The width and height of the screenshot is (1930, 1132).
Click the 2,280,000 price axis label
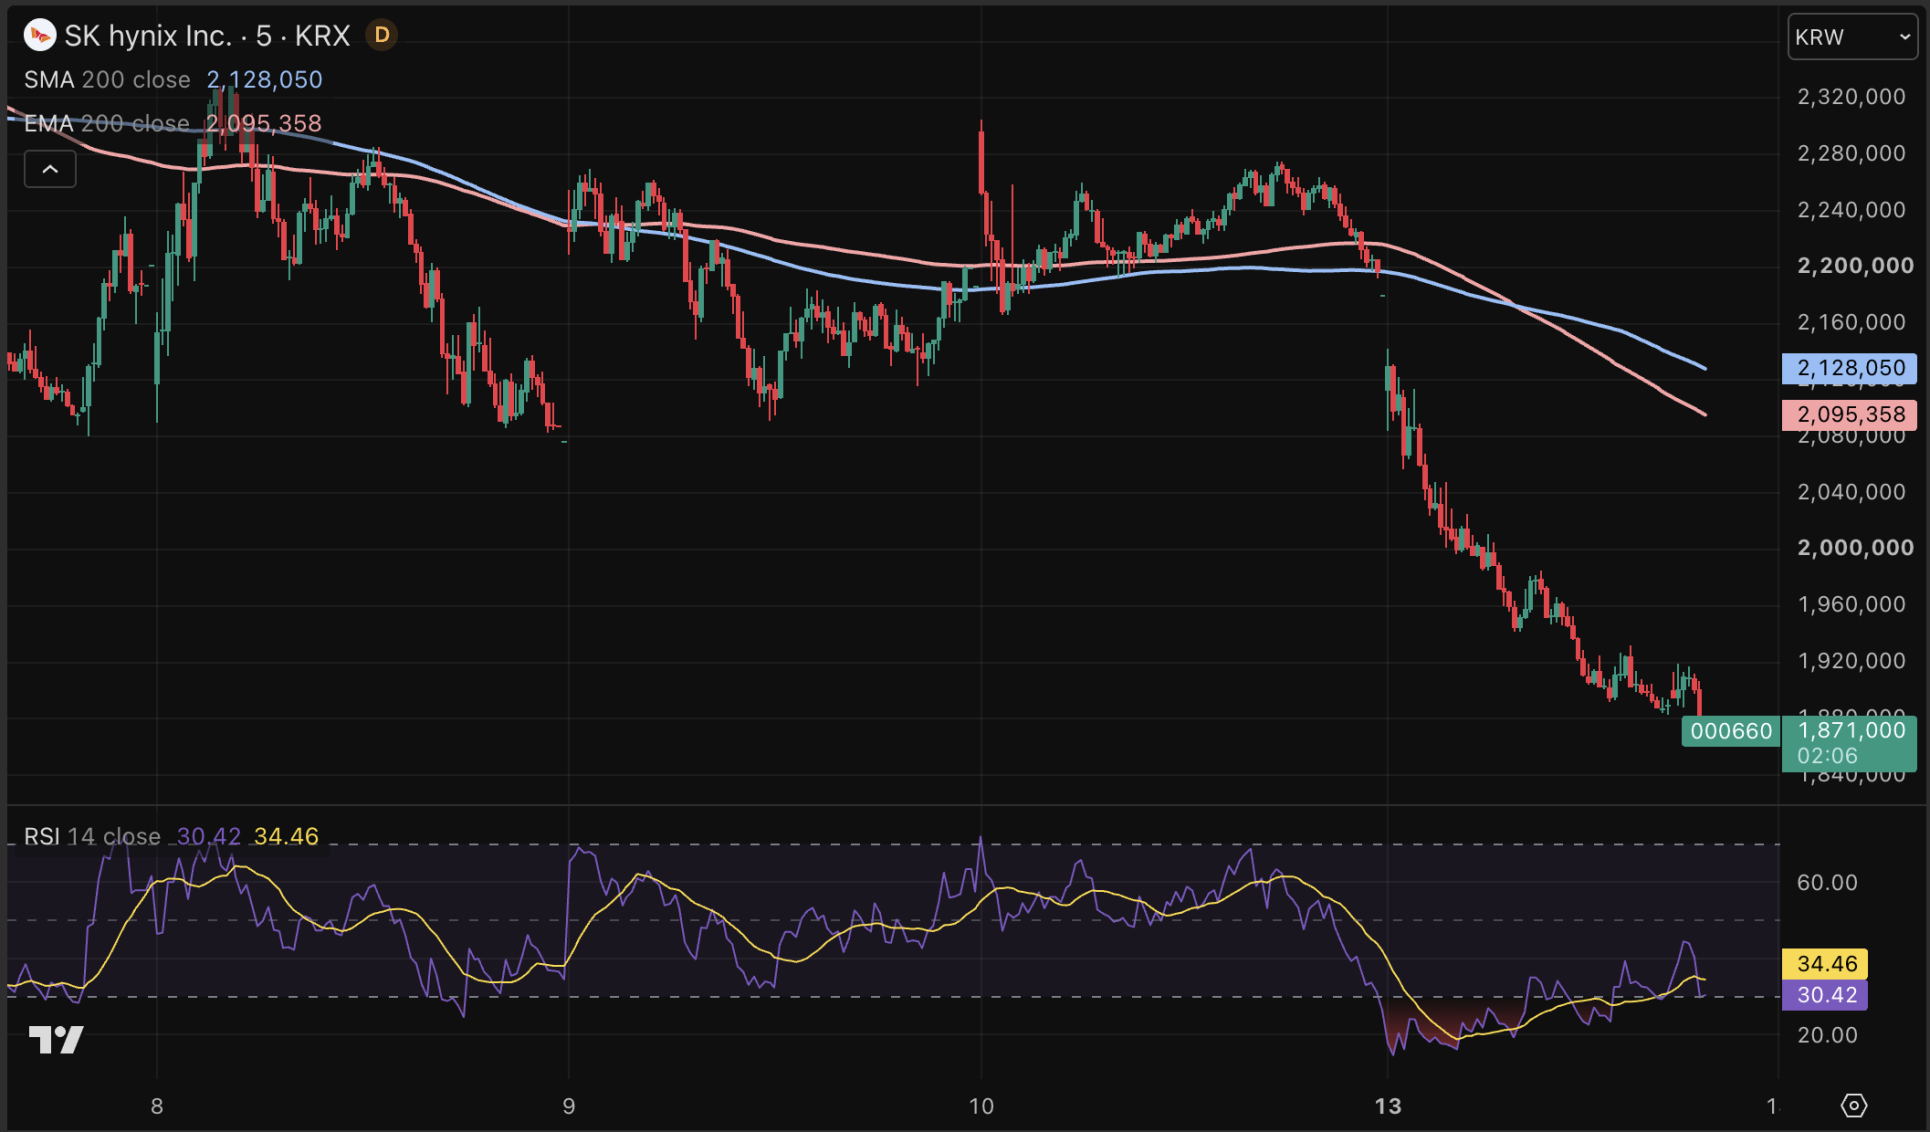pyautogui.click(x=1851, y=153)
